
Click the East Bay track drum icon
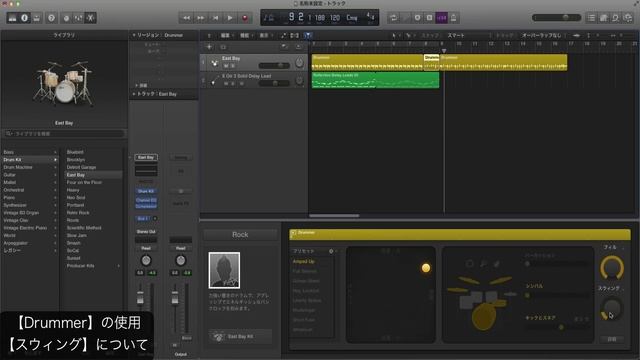click(214, 63)
